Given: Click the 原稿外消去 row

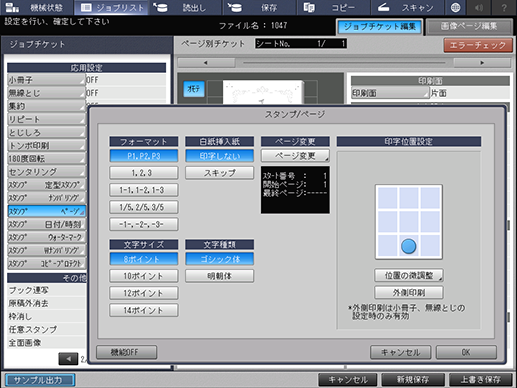Looking at the screenshot, I should pos(47,303).
